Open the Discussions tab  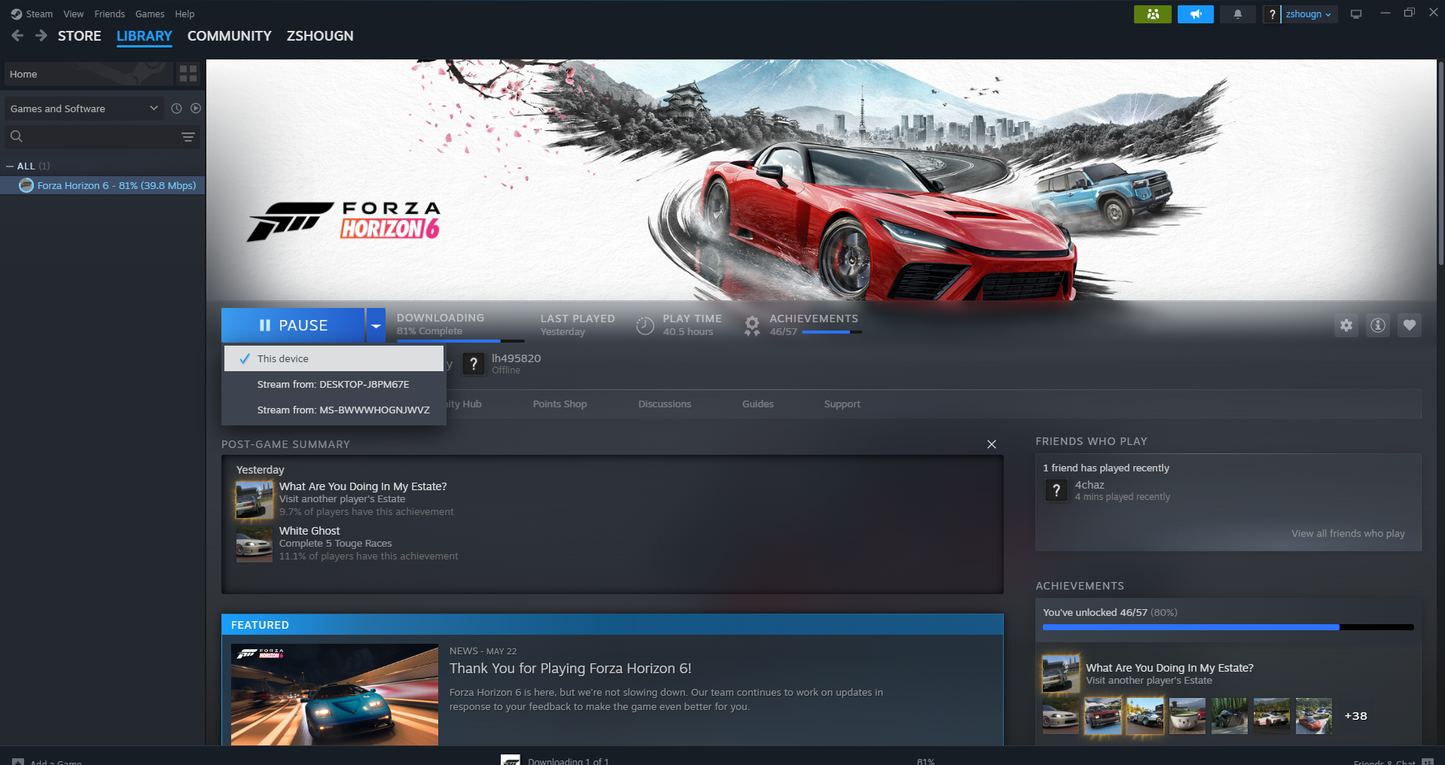click(x=665, y=404)
